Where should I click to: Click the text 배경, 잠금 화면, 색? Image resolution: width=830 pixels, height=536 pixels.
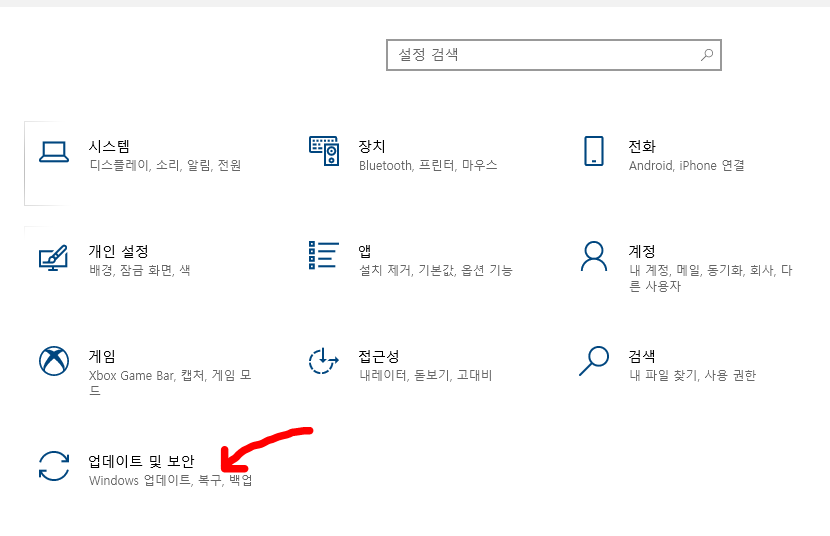[140, 270]
